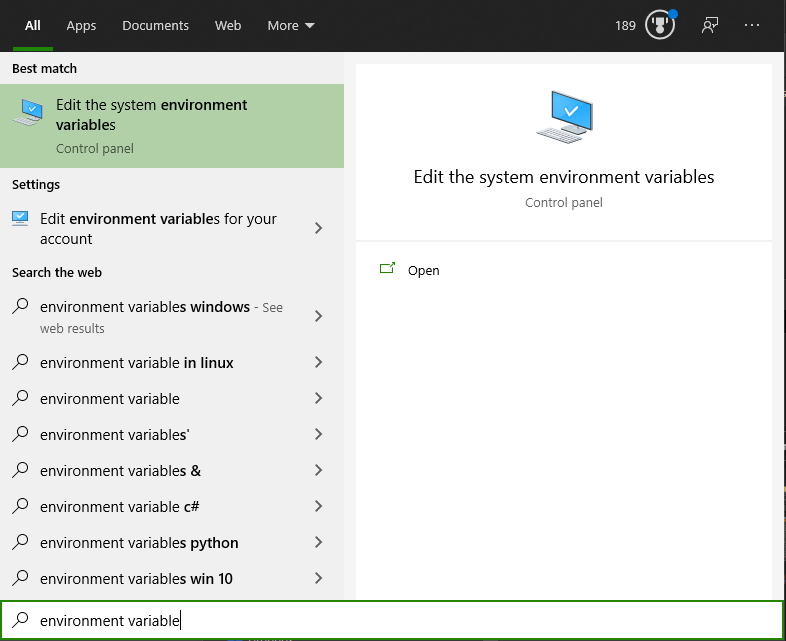The width and height of the screenshot is (786, 641).
Task: Click the large computer icon in preview pane
Action: point(564,117)
